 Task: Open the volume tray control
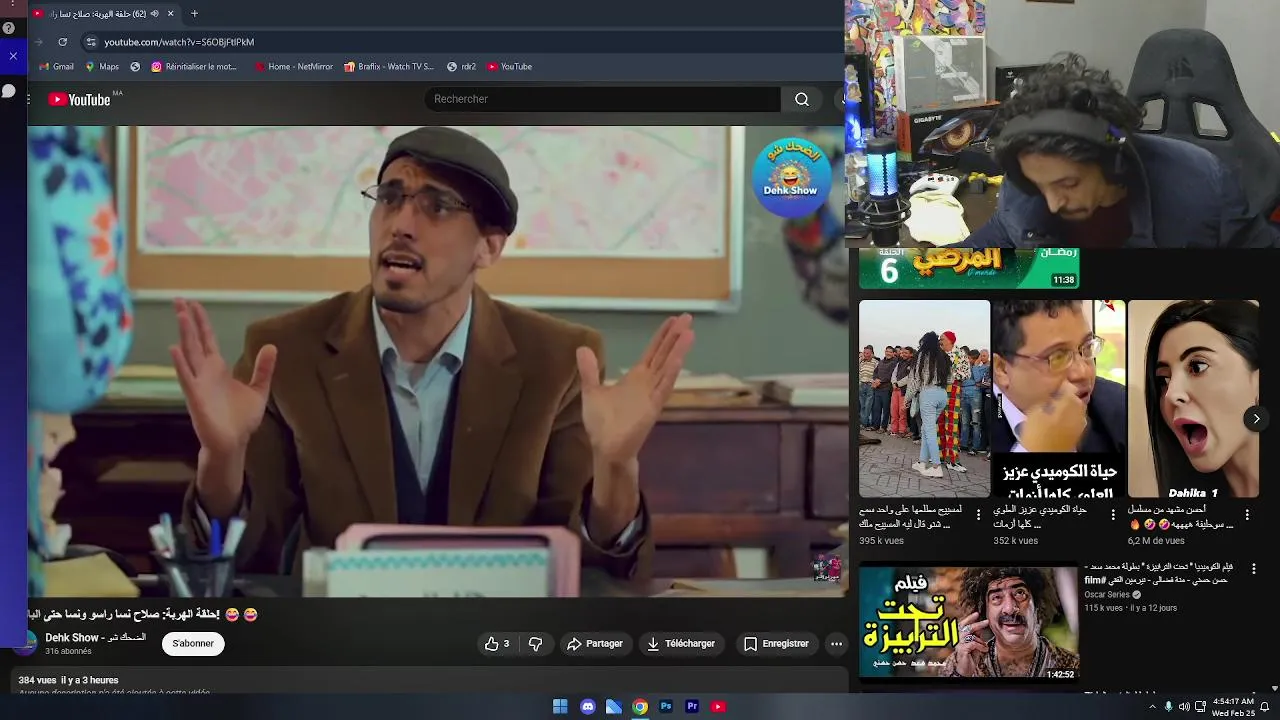click(x=1184, y=707)
